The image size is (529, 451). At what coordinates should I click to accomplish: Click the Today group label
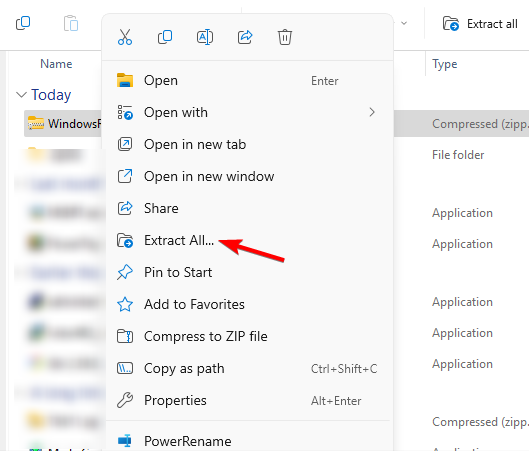(51, 95)
